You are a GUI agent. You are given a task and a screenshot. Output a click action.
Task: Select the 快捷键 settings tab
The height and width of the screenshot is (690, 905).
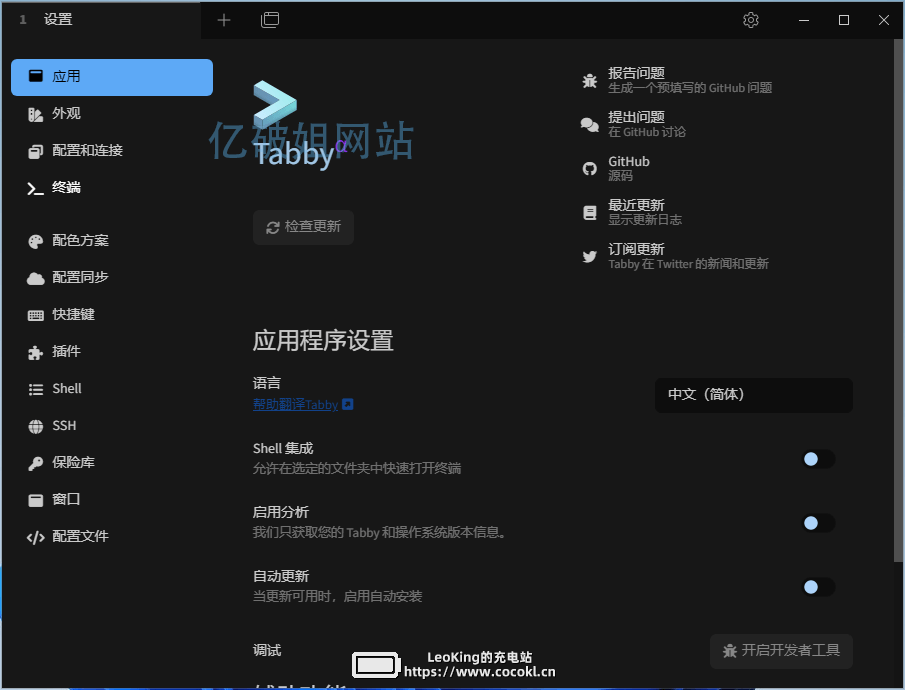coord(112,315)
